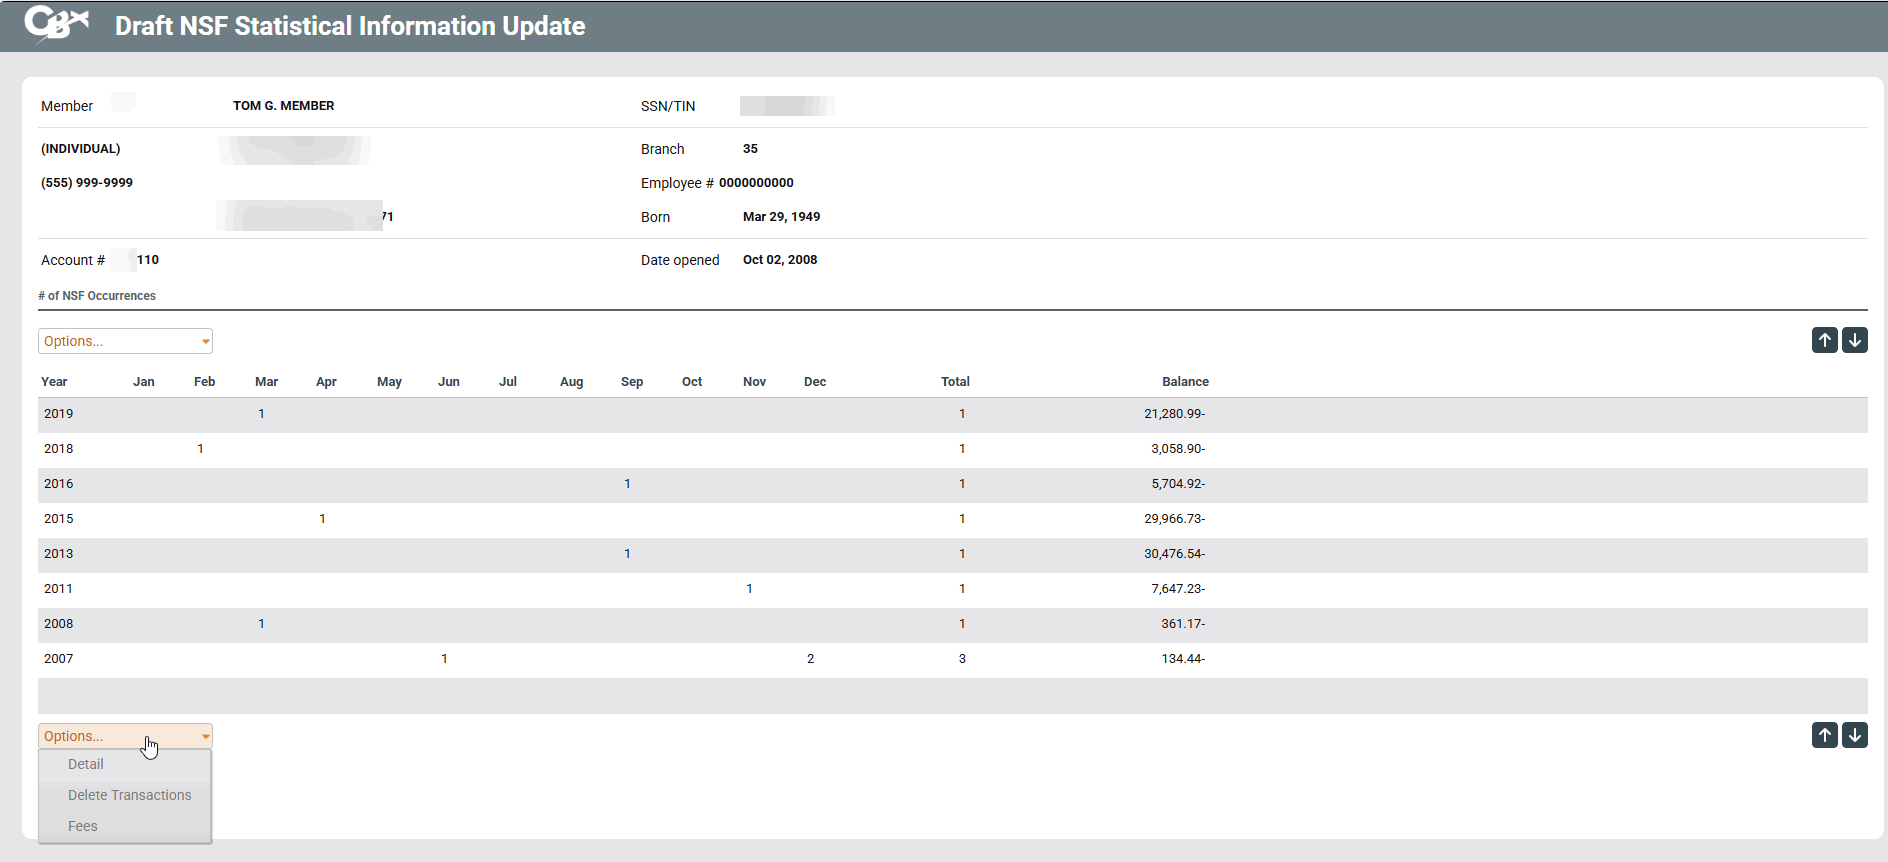Viewport: 1888px width, 862px height.
Task: Click the 2007 December count of 2
Action: pos(810,659)
